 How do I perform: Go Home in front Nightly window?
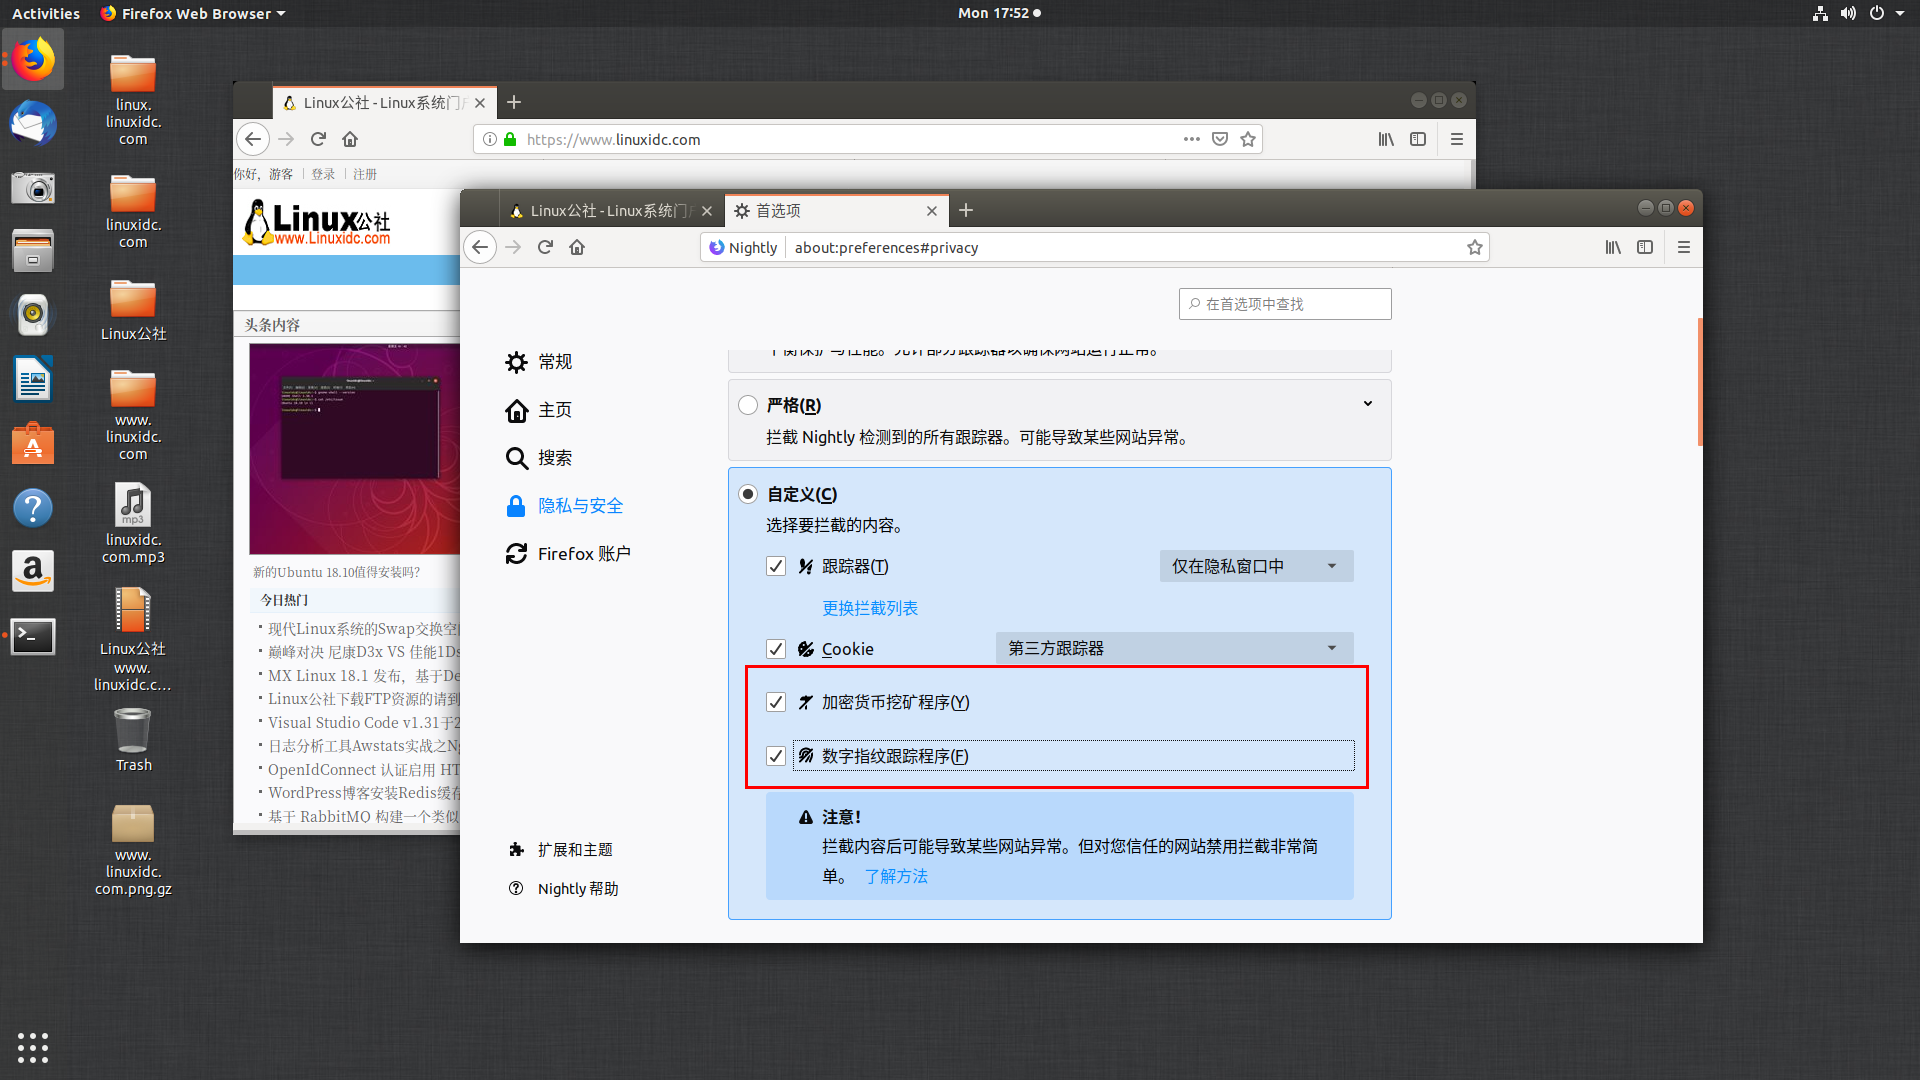pos(577,247)
